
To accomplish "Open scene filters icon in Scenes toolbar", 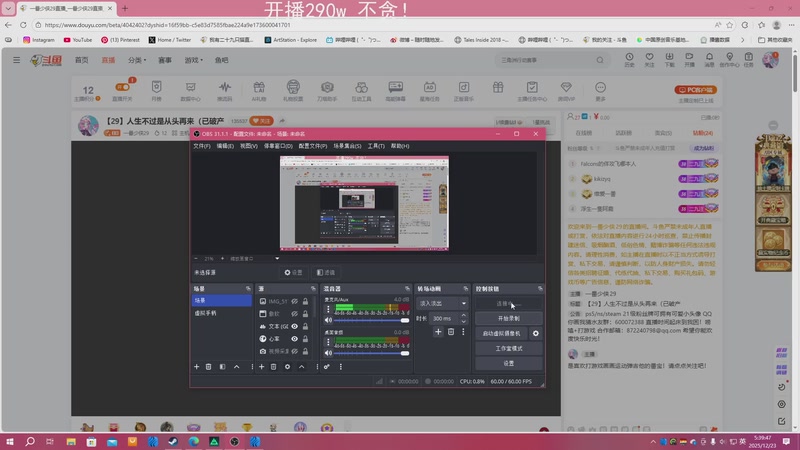I will tap(222, 367).
